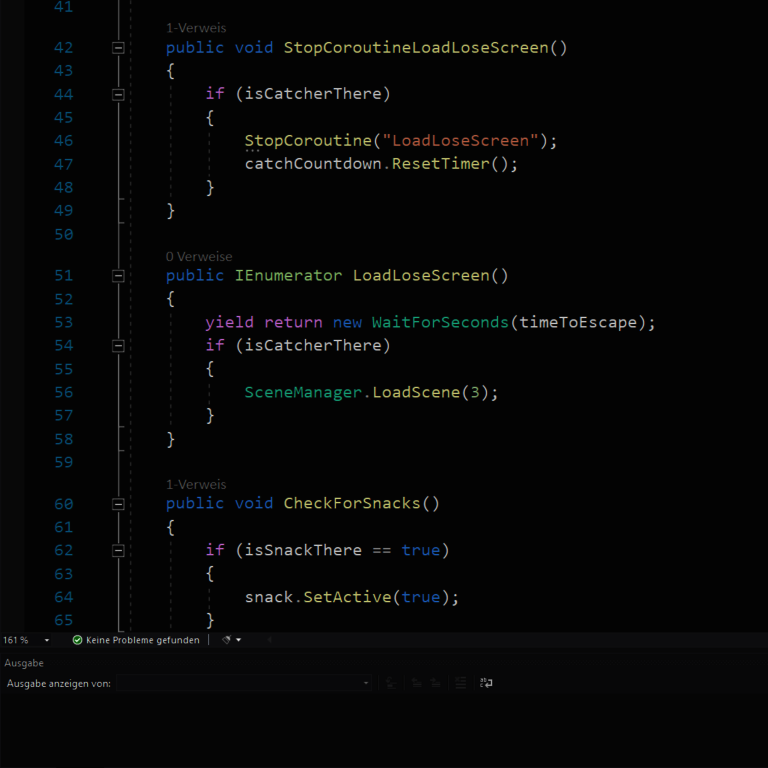Click the SetActive call on line 64
Viewport: 768px width, 768px height.
[347, 597]
